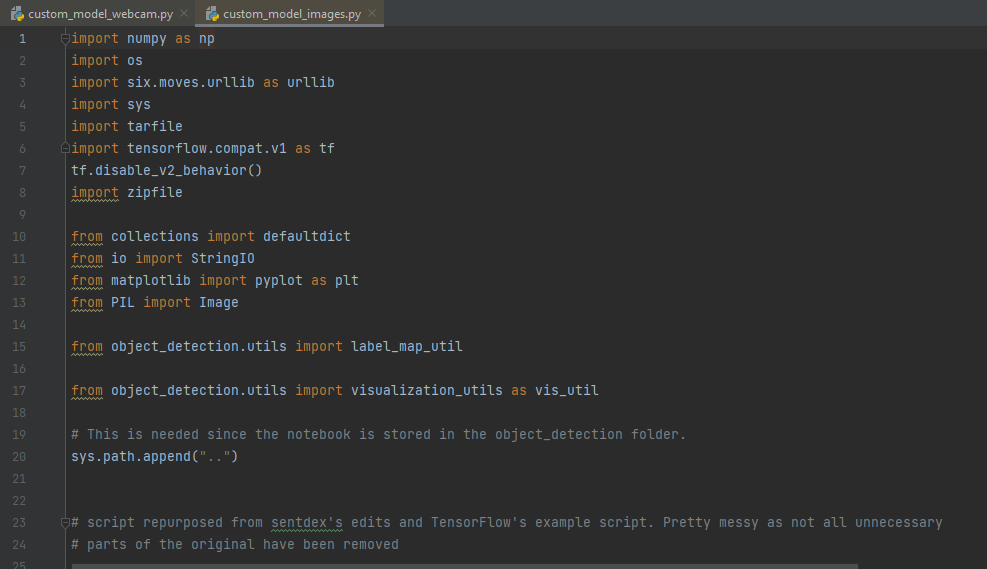This screenshot has width=987, height=569.
Task: Click 'six.moves.urllib' on line 3
Action: (x=191, y=82)
